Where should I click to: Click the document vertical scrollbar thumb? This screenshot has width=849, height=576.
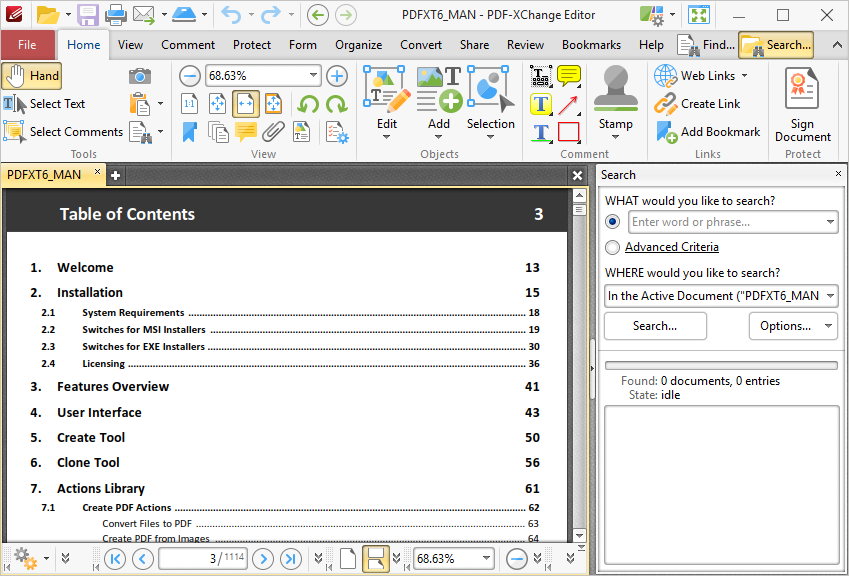click(579, 210)
